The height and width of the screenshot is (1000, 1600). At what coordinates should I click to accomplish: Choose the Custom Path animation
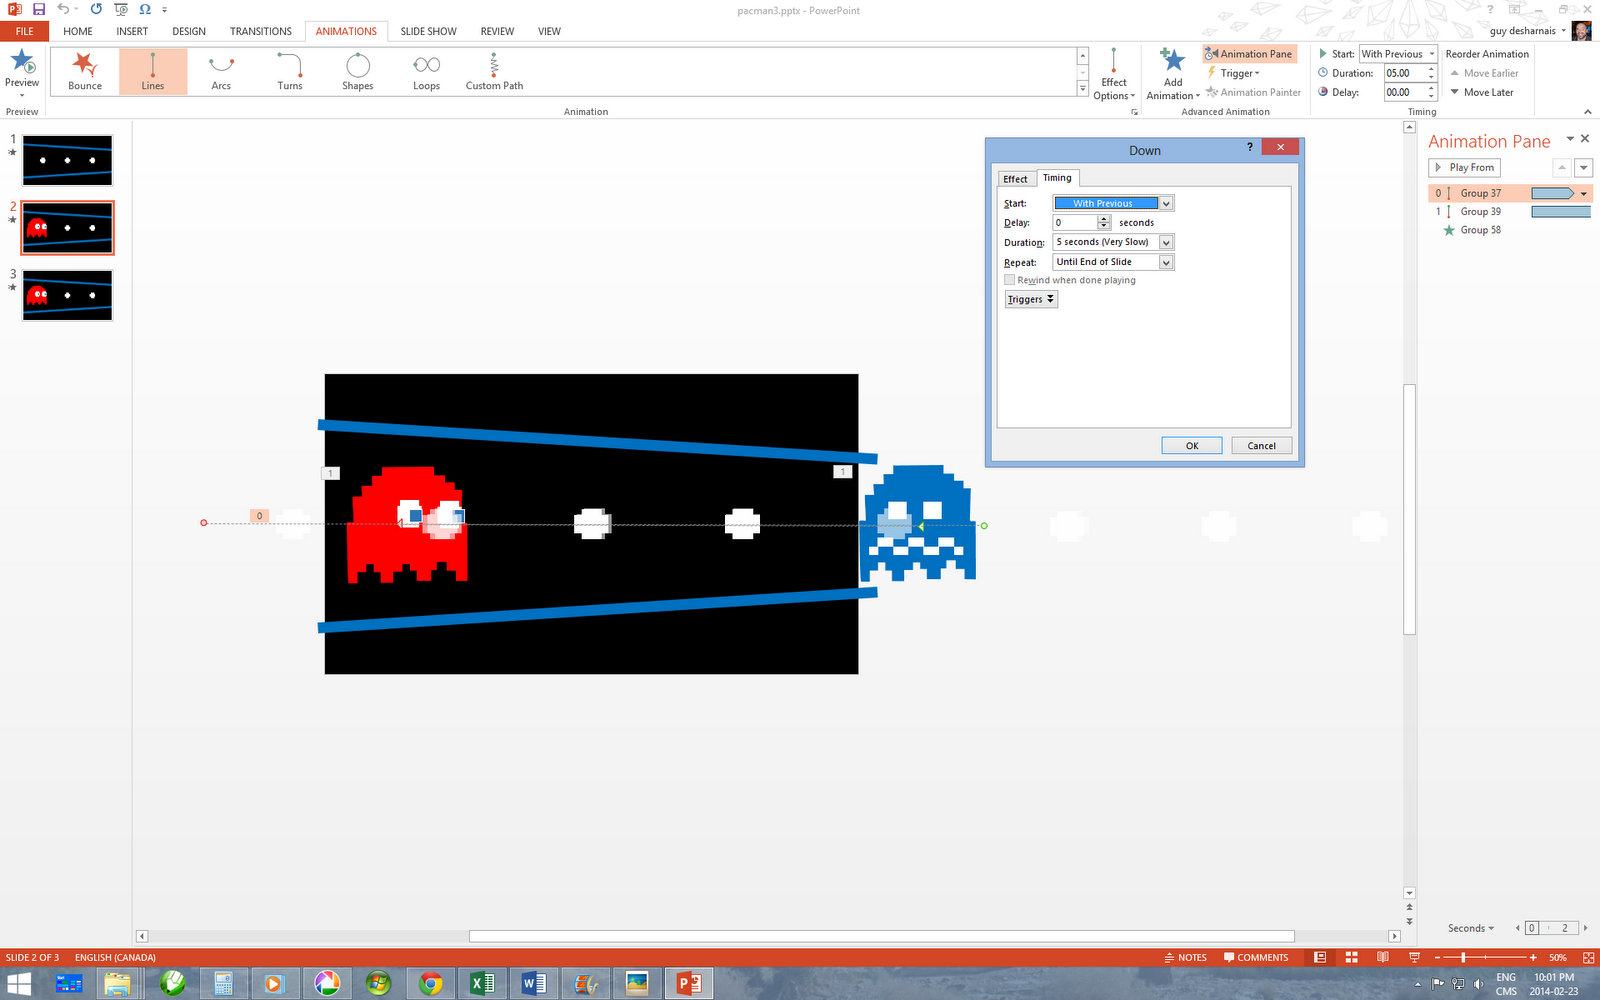pos(494,72)
